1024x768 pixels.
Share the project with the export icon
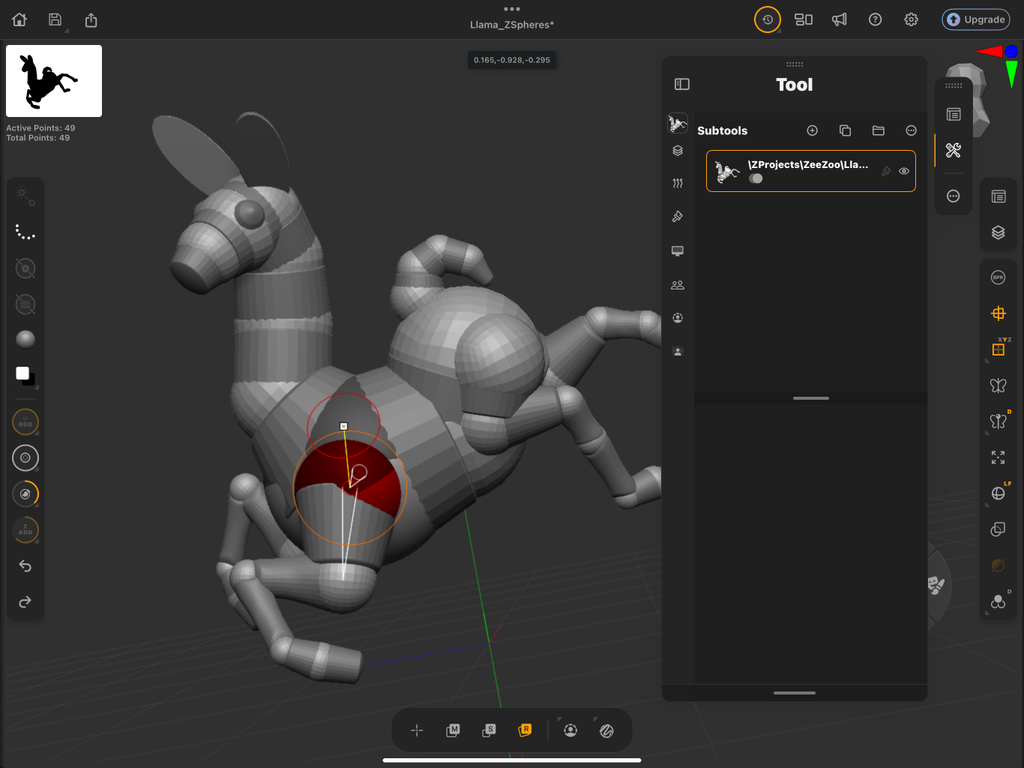click(x=90, y=19)
